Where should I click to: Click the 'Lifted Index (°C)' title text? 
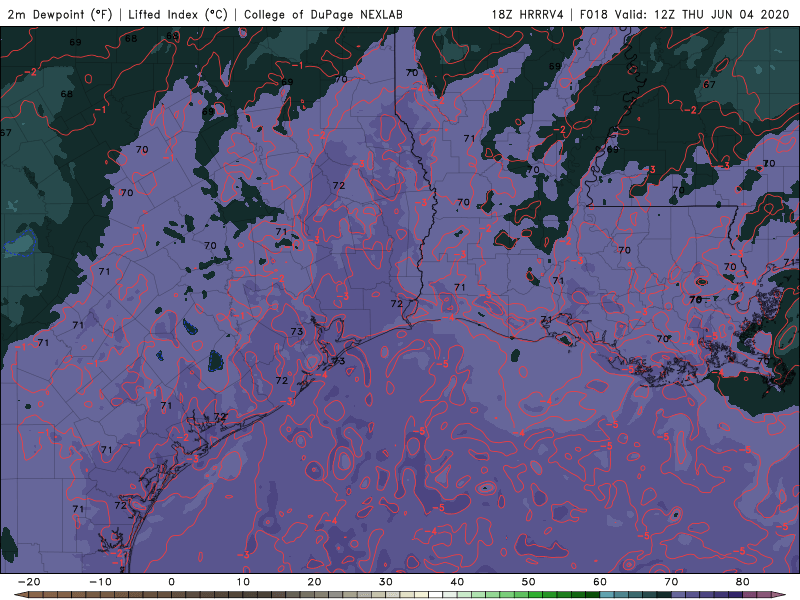[178, 14]
